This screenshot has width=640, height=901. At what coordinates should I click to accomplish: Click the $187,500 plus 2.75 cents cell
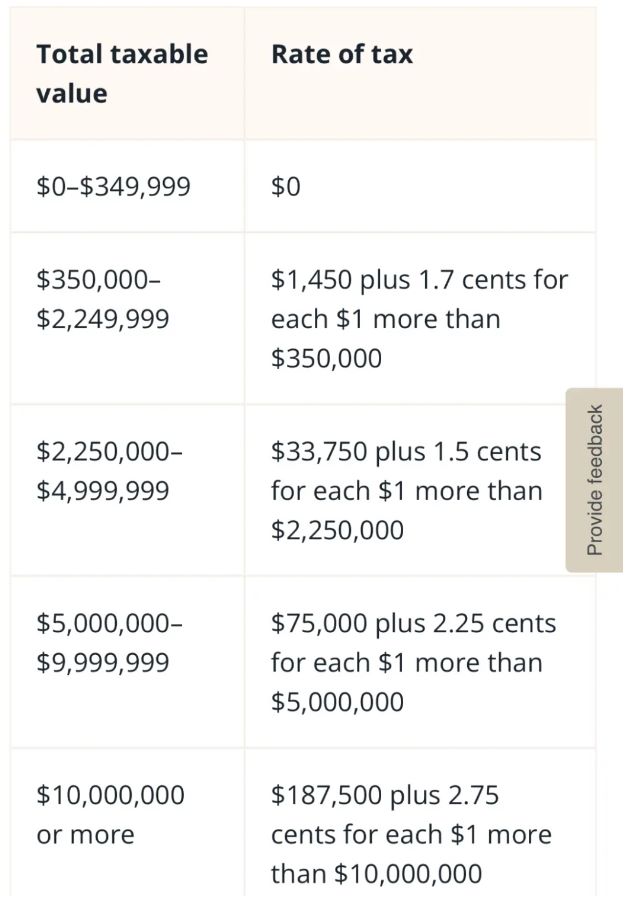420,823
